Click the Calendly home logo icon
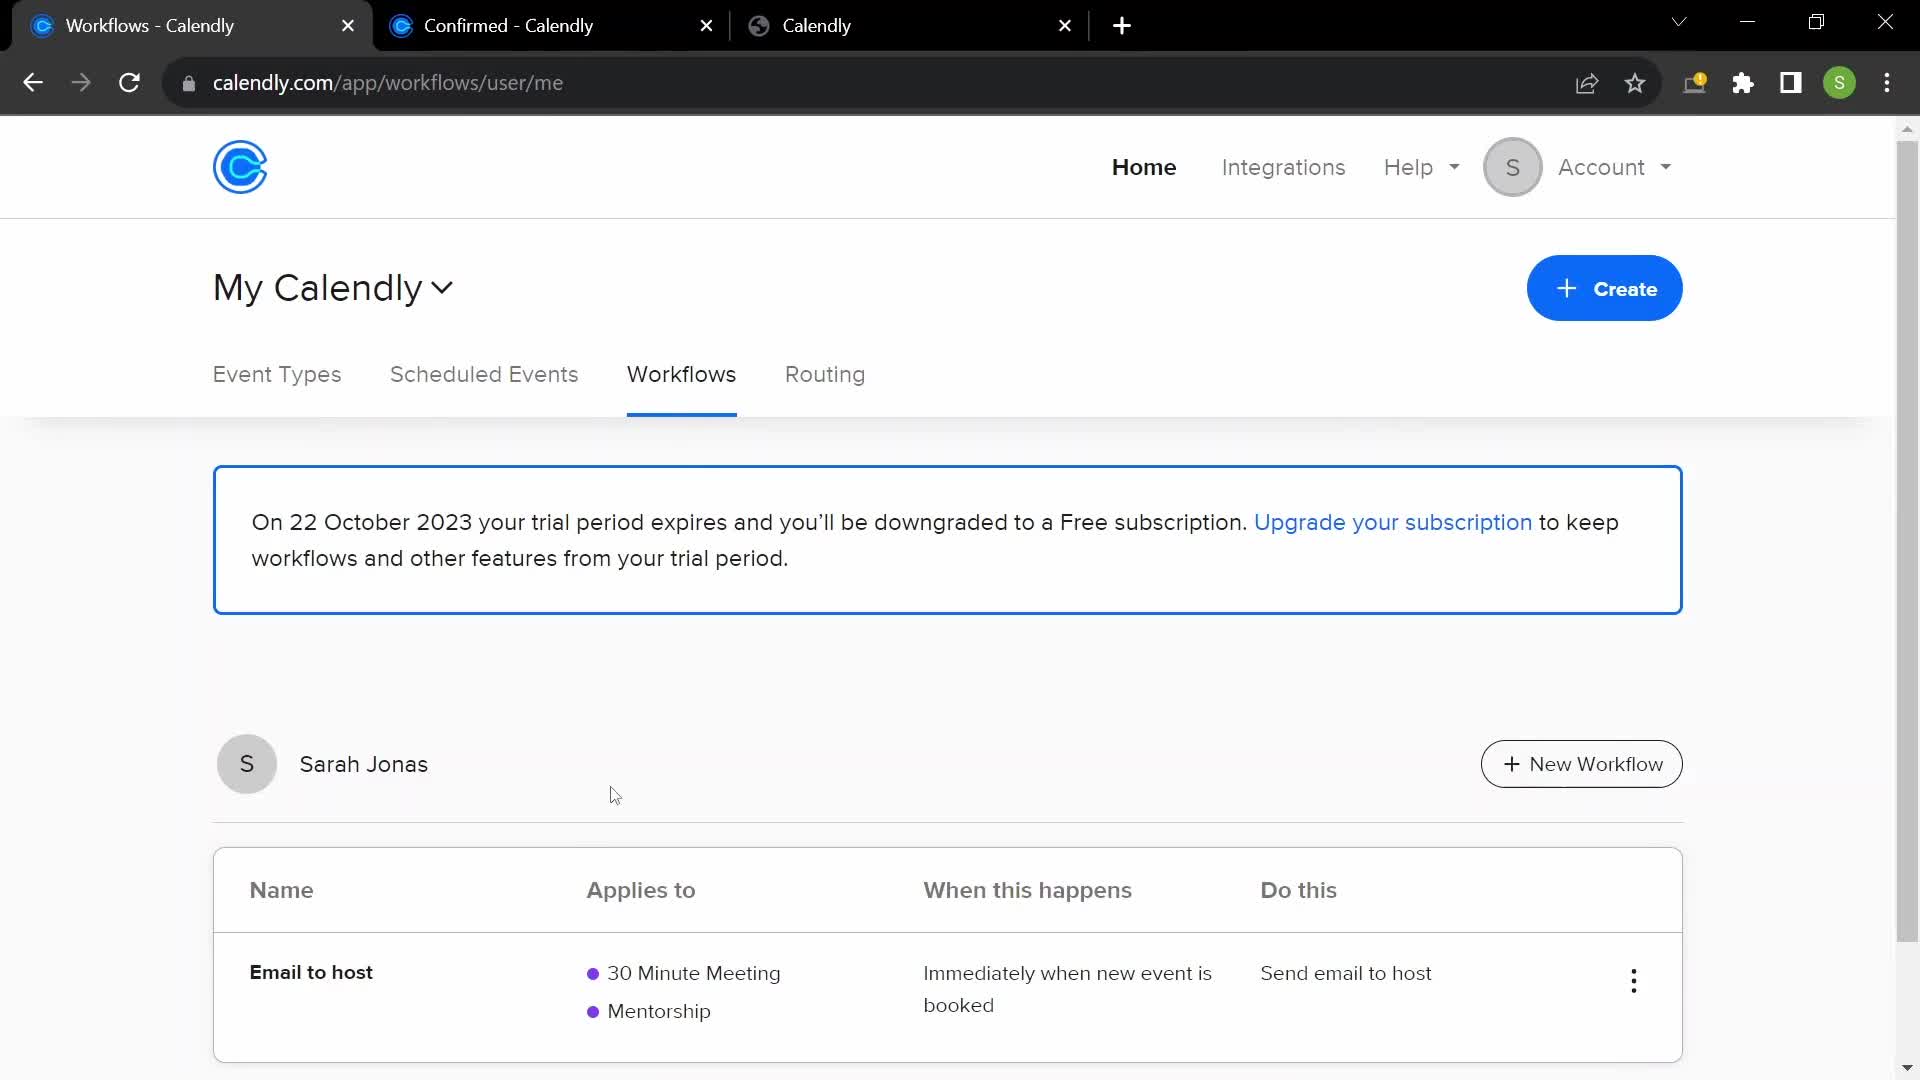This screenshot has width=1920, height=1080. point(240,167)
